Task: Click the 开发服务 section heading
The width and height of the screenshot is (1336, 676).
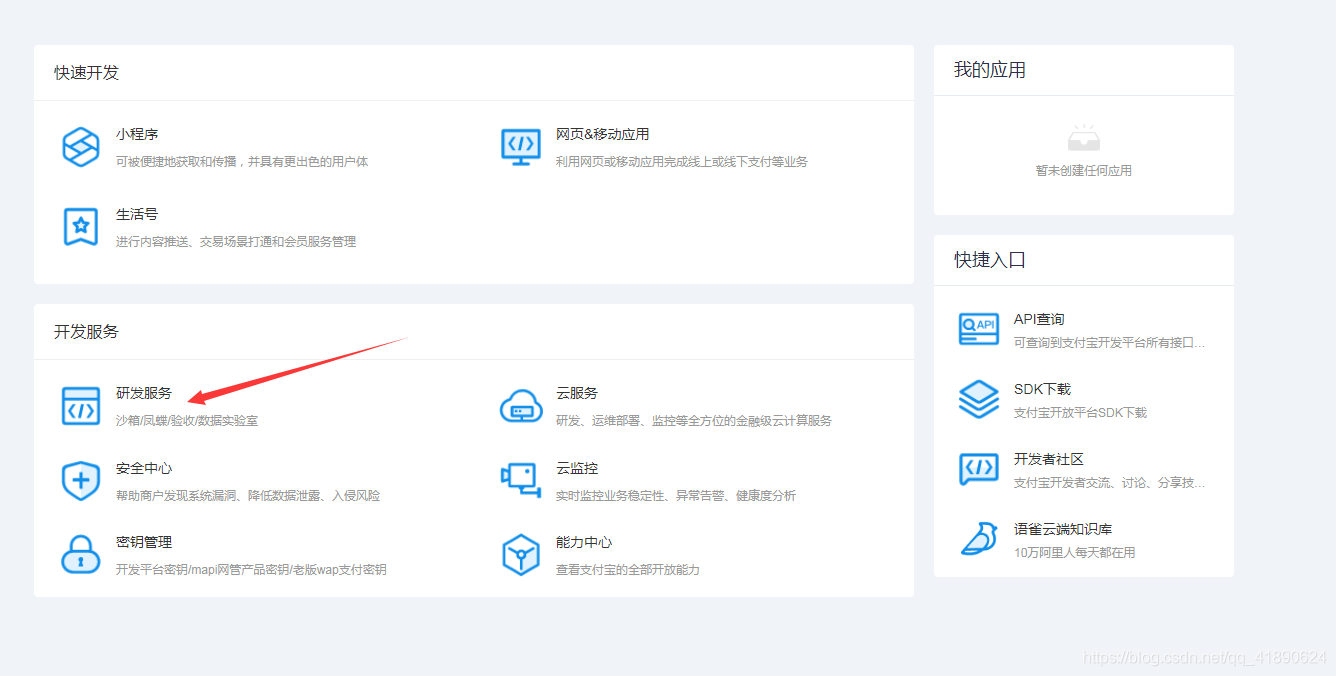Action: (x=87, y=332)
